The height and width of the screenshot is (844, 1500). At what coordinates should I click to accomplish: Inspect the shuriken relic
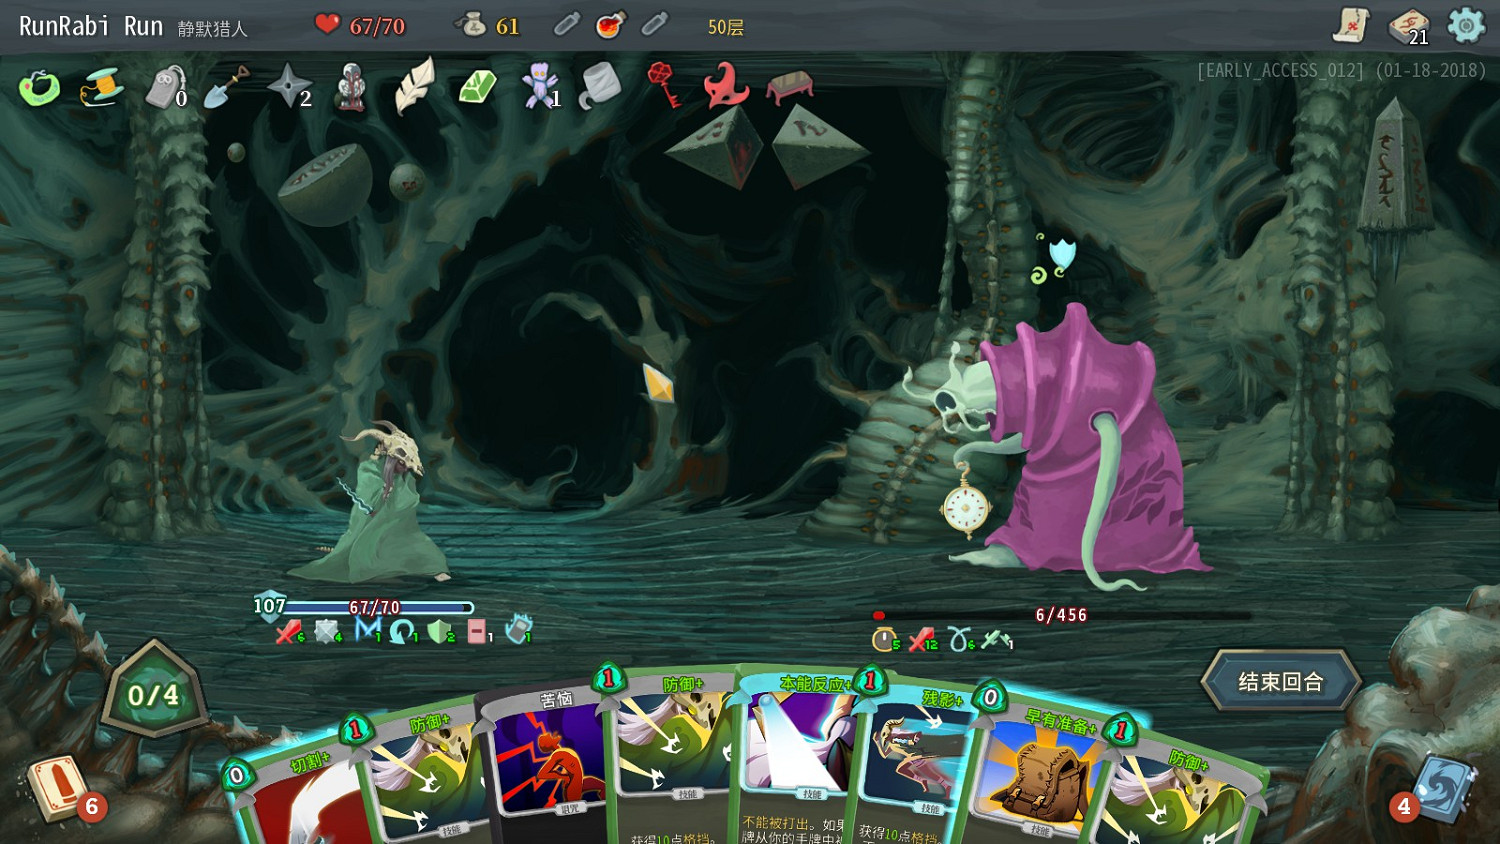click(x=289, y=86)
